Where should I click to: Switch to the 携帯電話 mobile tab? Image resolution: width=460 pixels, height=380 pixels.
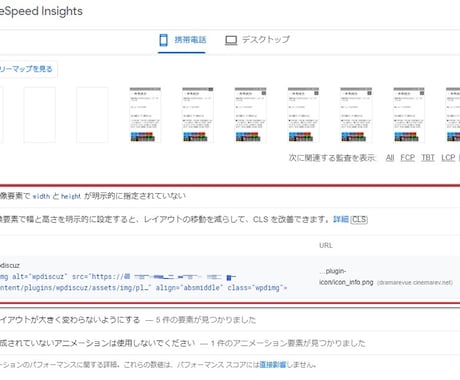coord(182,40)
